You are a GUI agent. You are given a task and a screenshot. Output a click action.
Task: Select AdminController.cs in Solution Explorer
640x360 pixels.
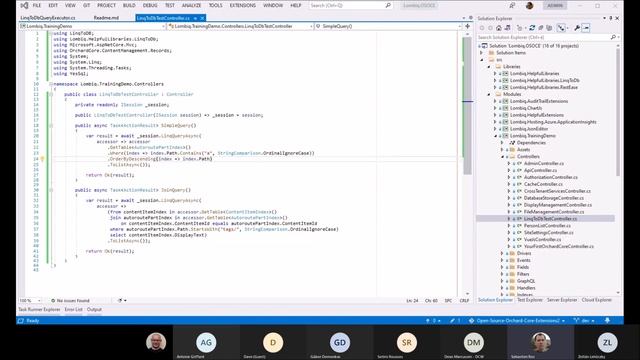(x=543, y=163)
